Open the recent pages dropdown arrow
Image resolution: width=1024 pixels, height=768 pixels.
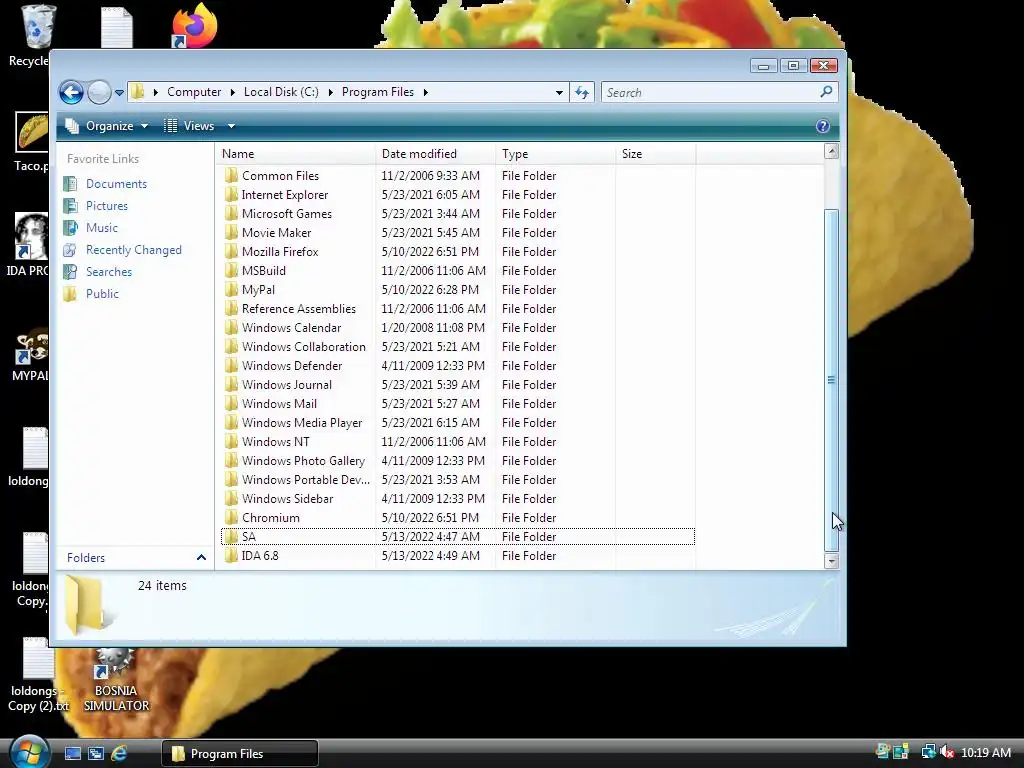coord(120,93)
